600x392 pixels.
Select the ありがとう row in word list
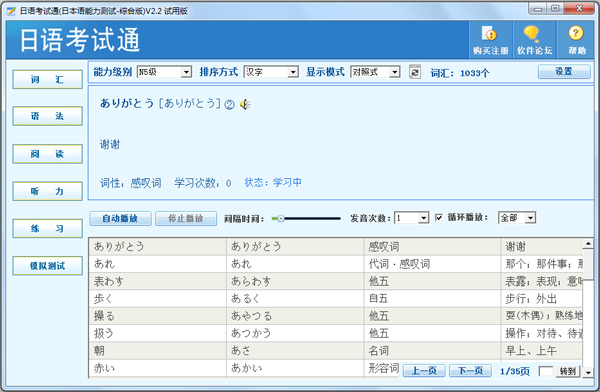(336, 247)
